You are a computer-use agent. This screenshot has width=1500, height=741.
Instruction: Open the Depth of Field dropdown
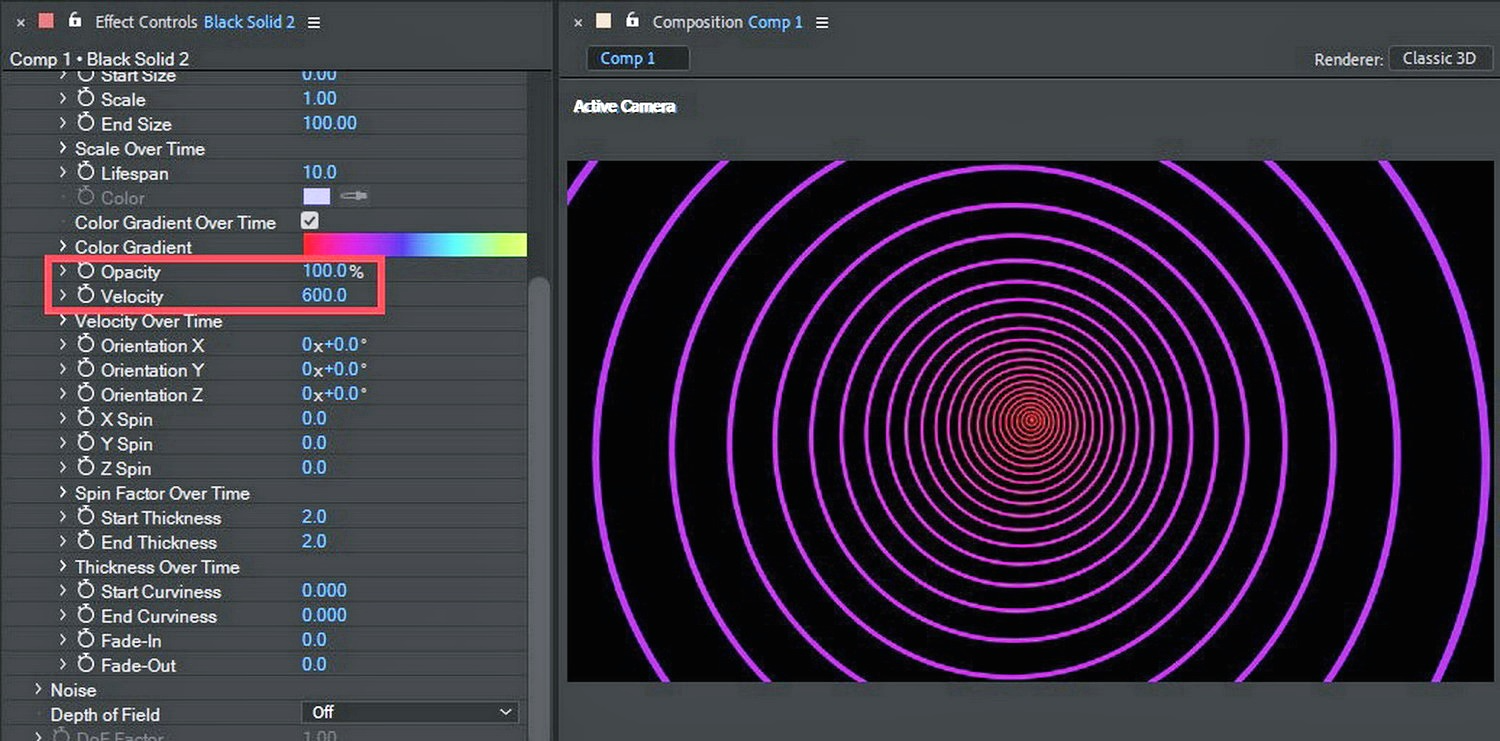click(410, 712)
